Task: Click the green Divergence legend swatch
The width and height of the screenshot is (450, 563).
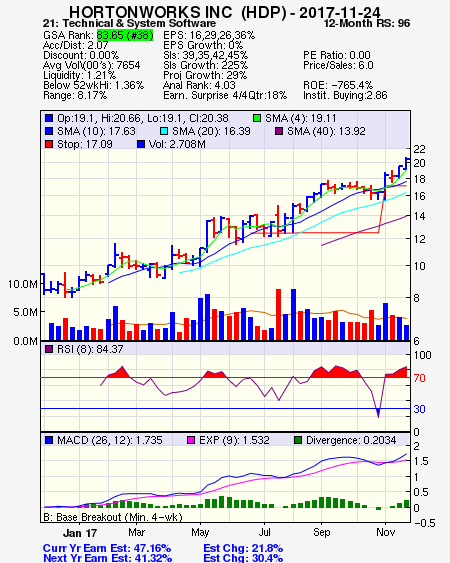Action: tap(298, 440)
